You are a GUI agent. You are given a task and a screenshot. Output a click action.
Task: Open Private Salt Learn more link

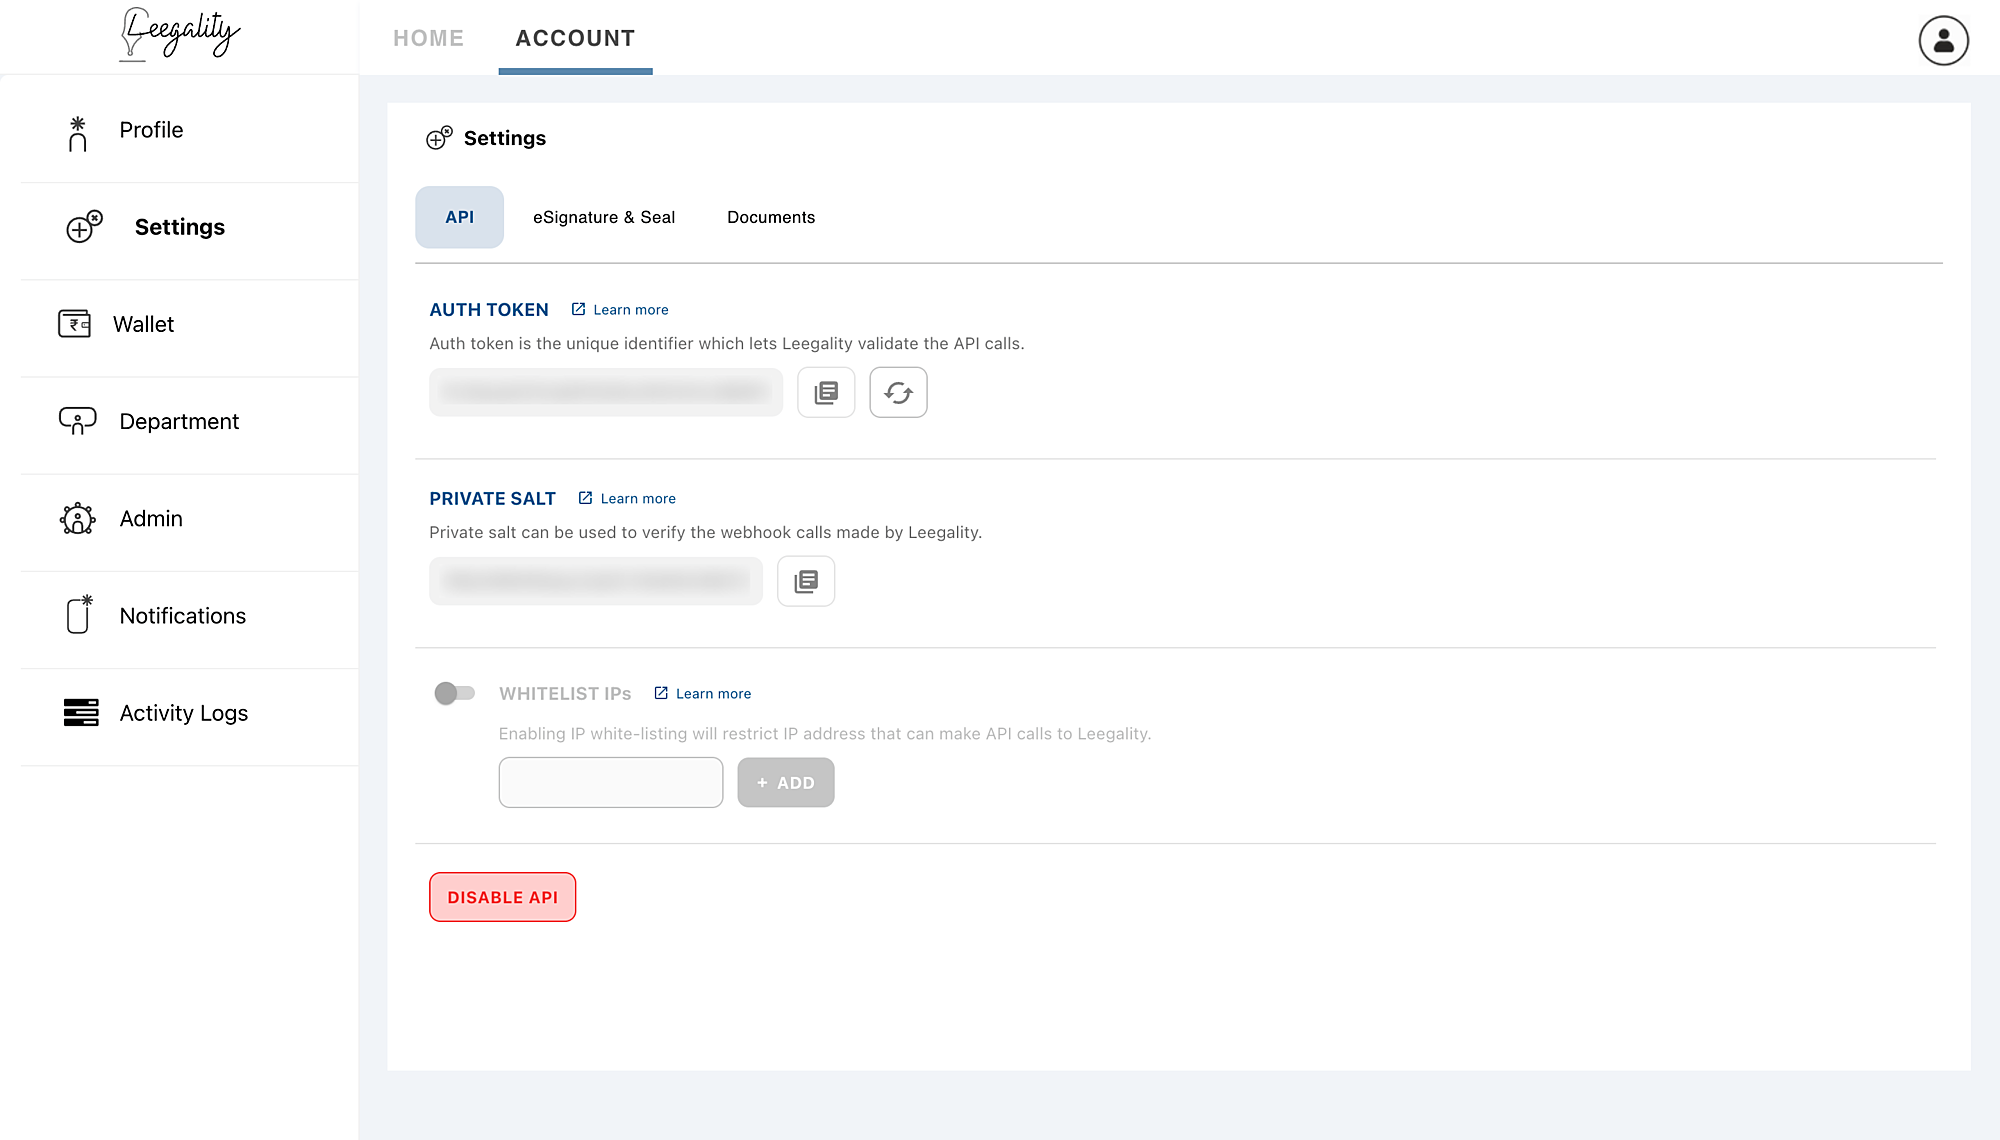click(x=637, y=499)
